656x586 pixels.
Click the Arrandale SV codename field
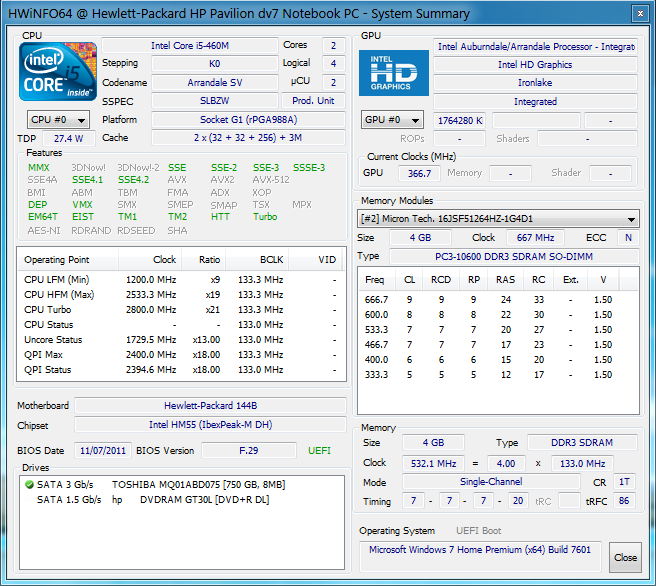[x=215, y=82]
